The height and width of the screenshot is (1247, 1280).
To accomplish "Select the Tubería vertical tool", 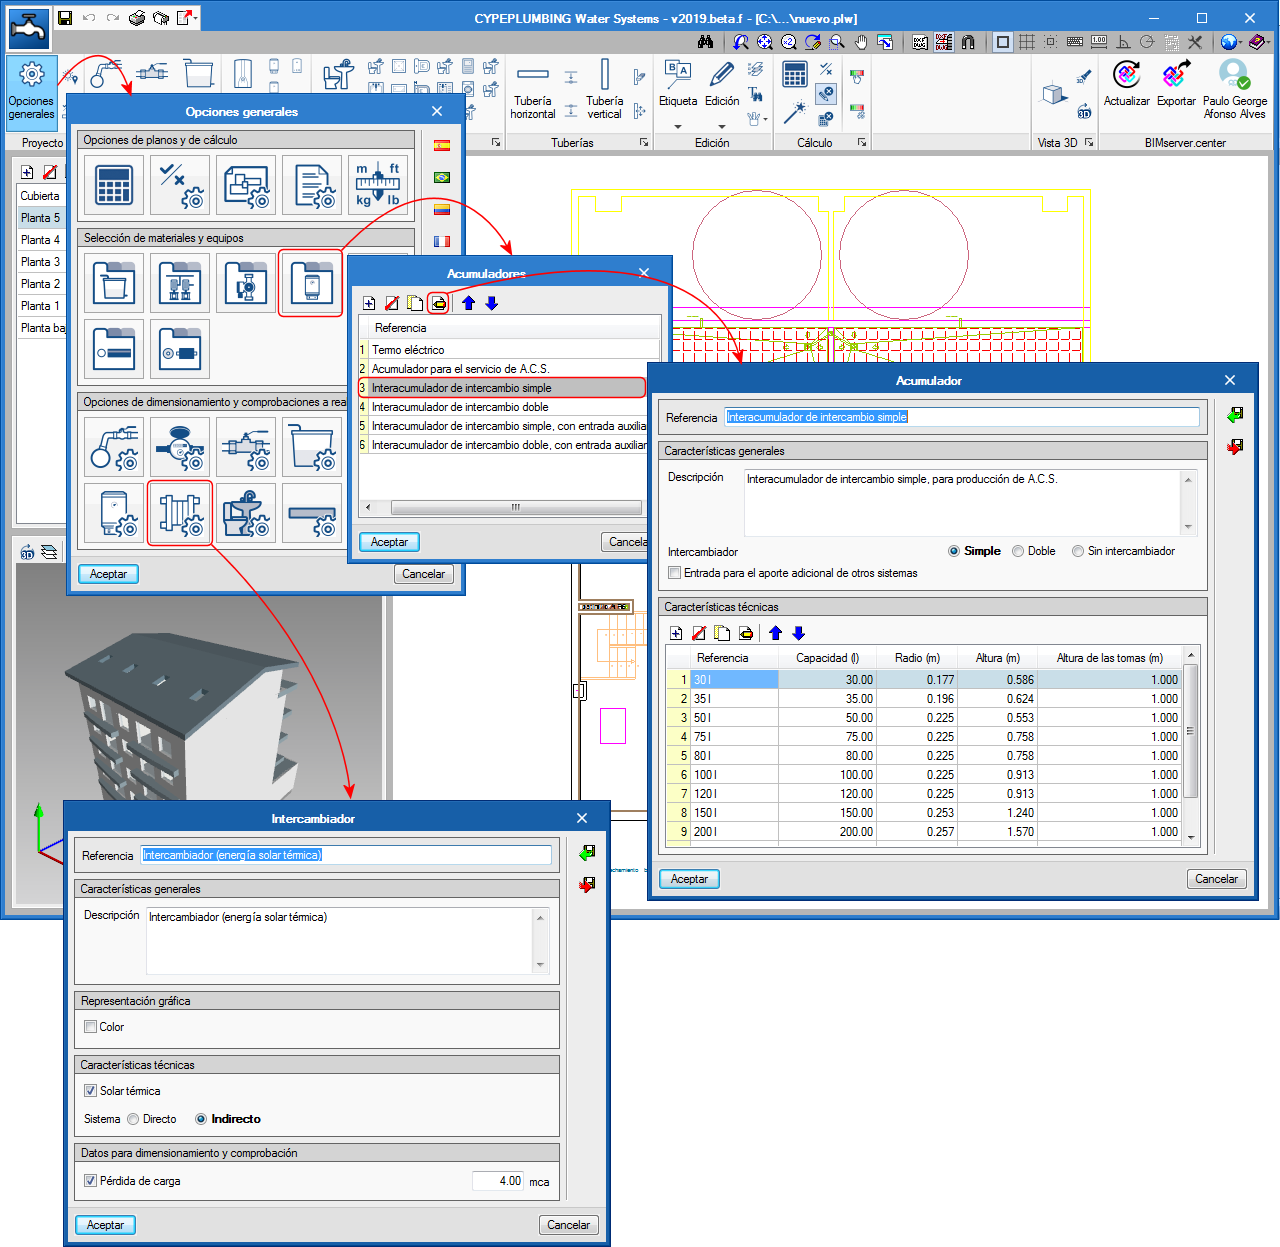I will click(604, 90).
